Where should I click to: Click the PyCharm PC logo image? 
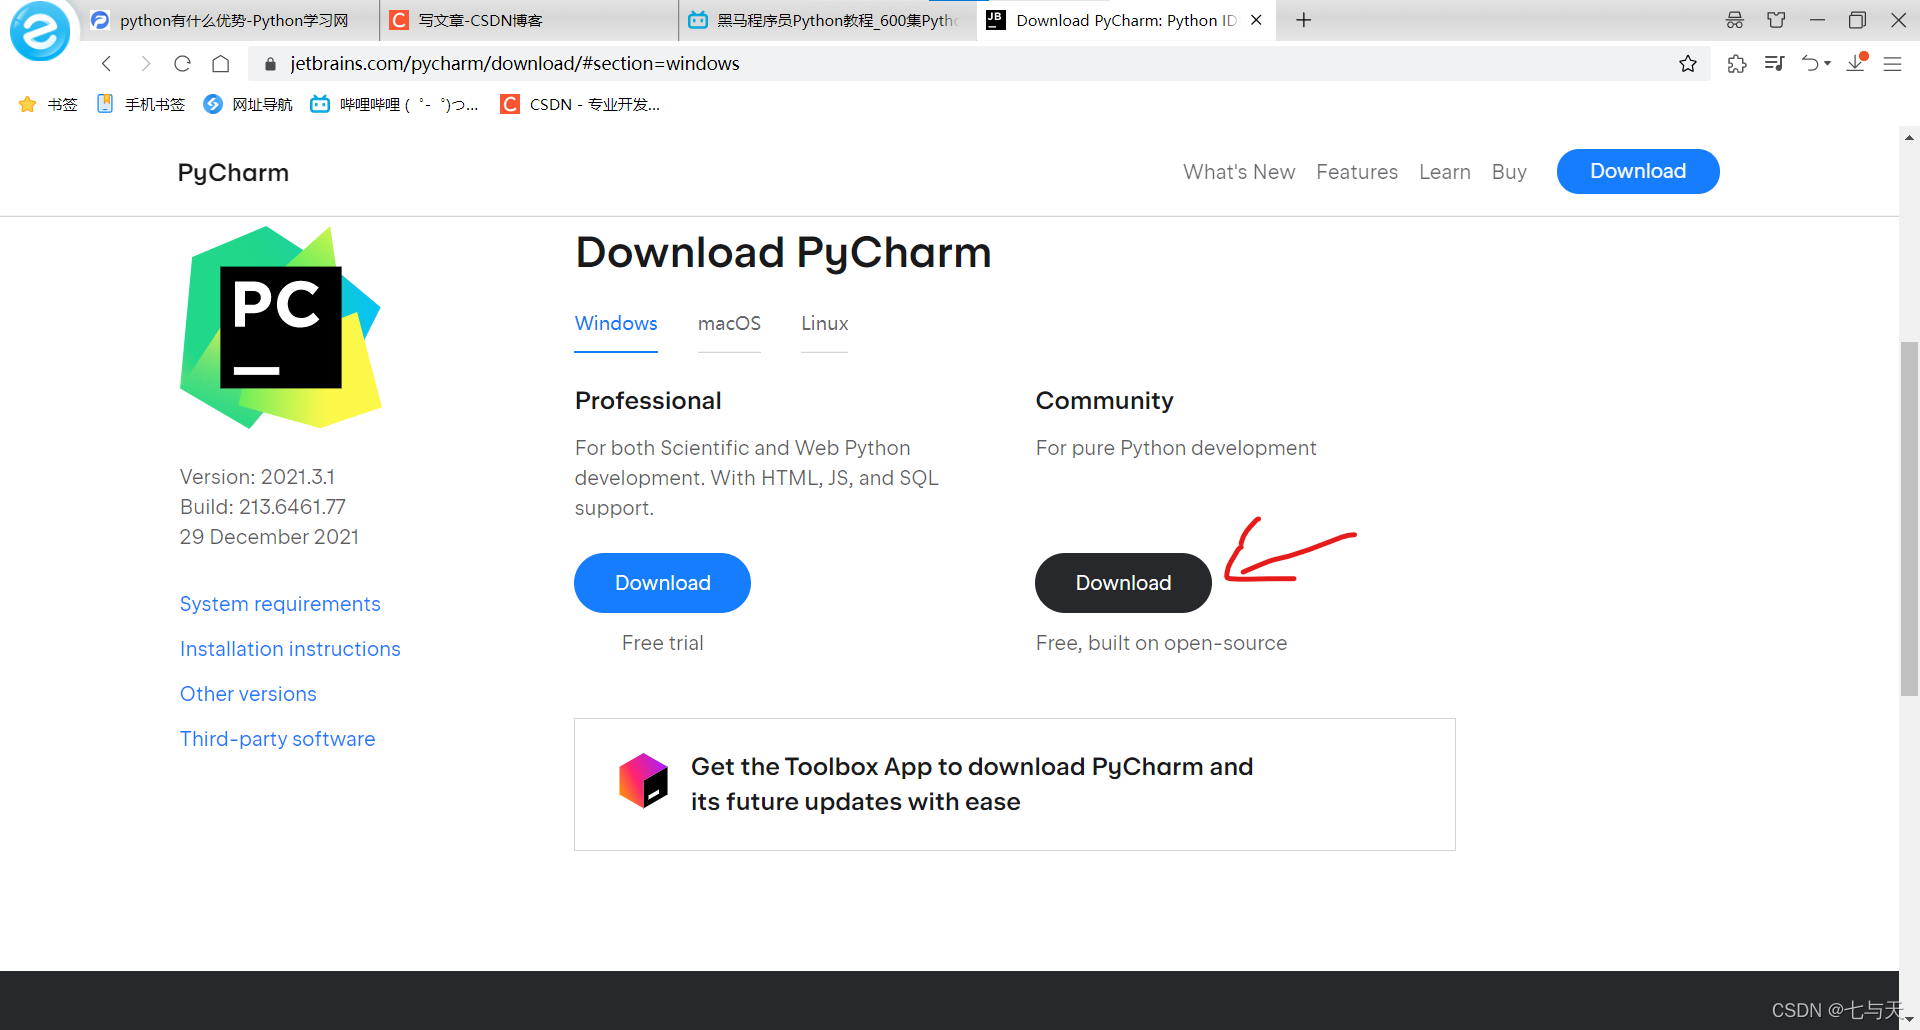pos(281,327)
